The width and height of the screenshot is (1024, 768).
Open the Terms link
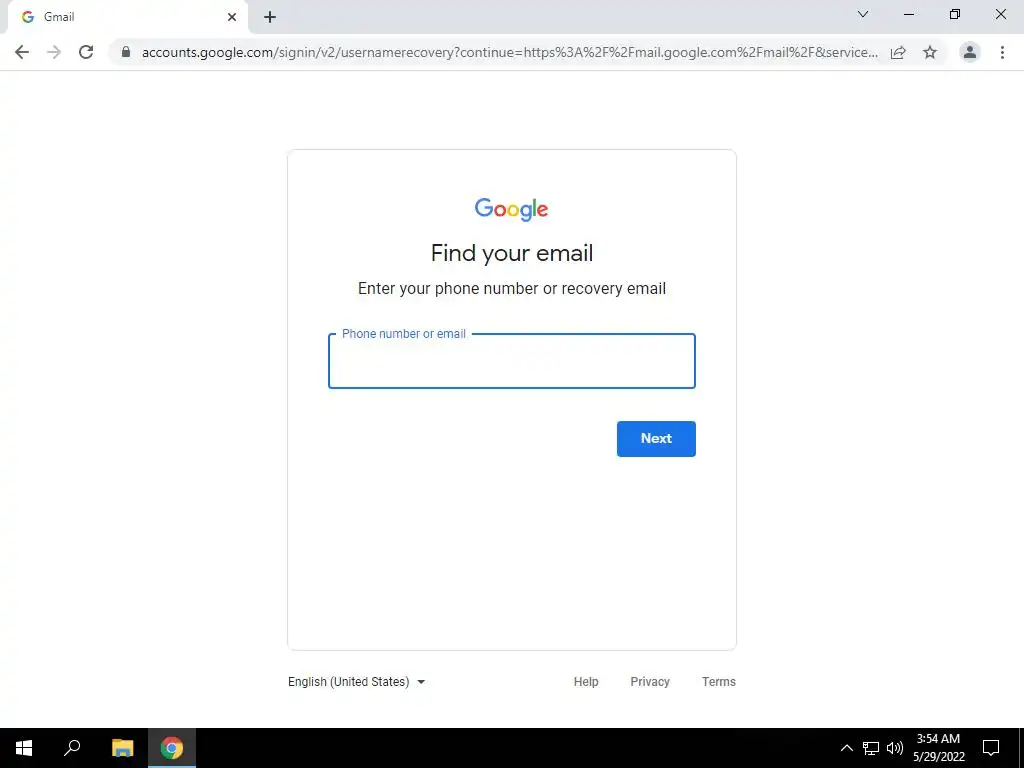[718, 682]
